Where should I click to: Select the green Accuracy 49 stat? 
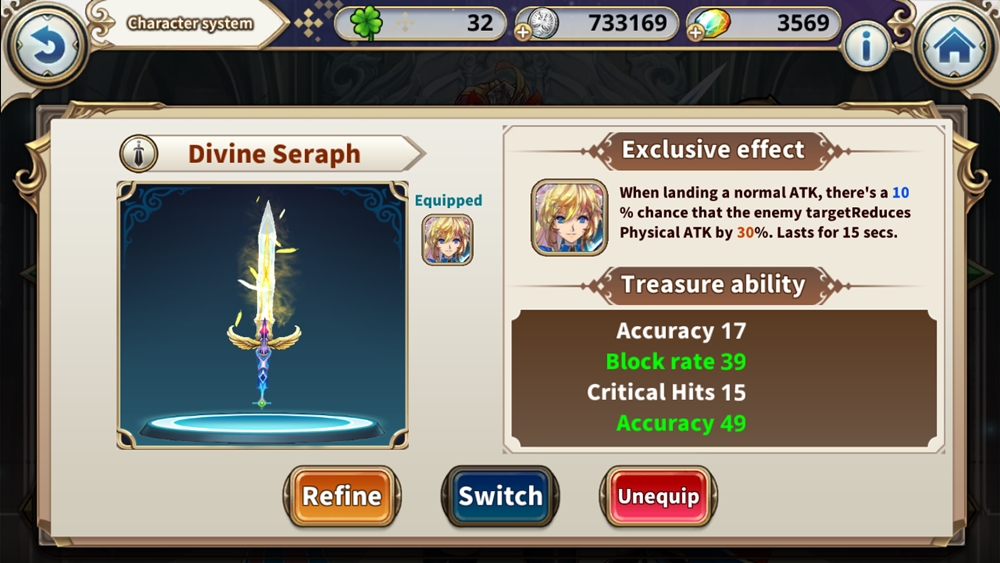click(x=681, y=423)
